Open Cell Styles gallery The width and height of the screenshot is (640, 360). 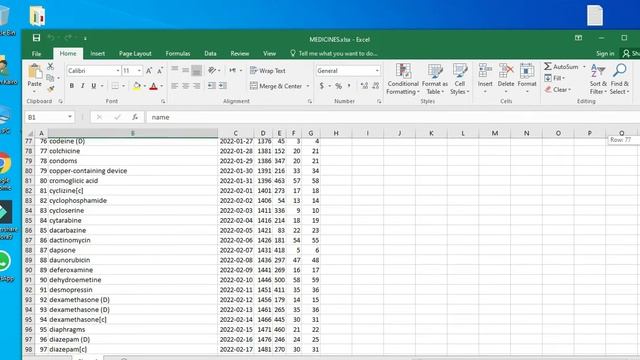[x=460, y=80]
